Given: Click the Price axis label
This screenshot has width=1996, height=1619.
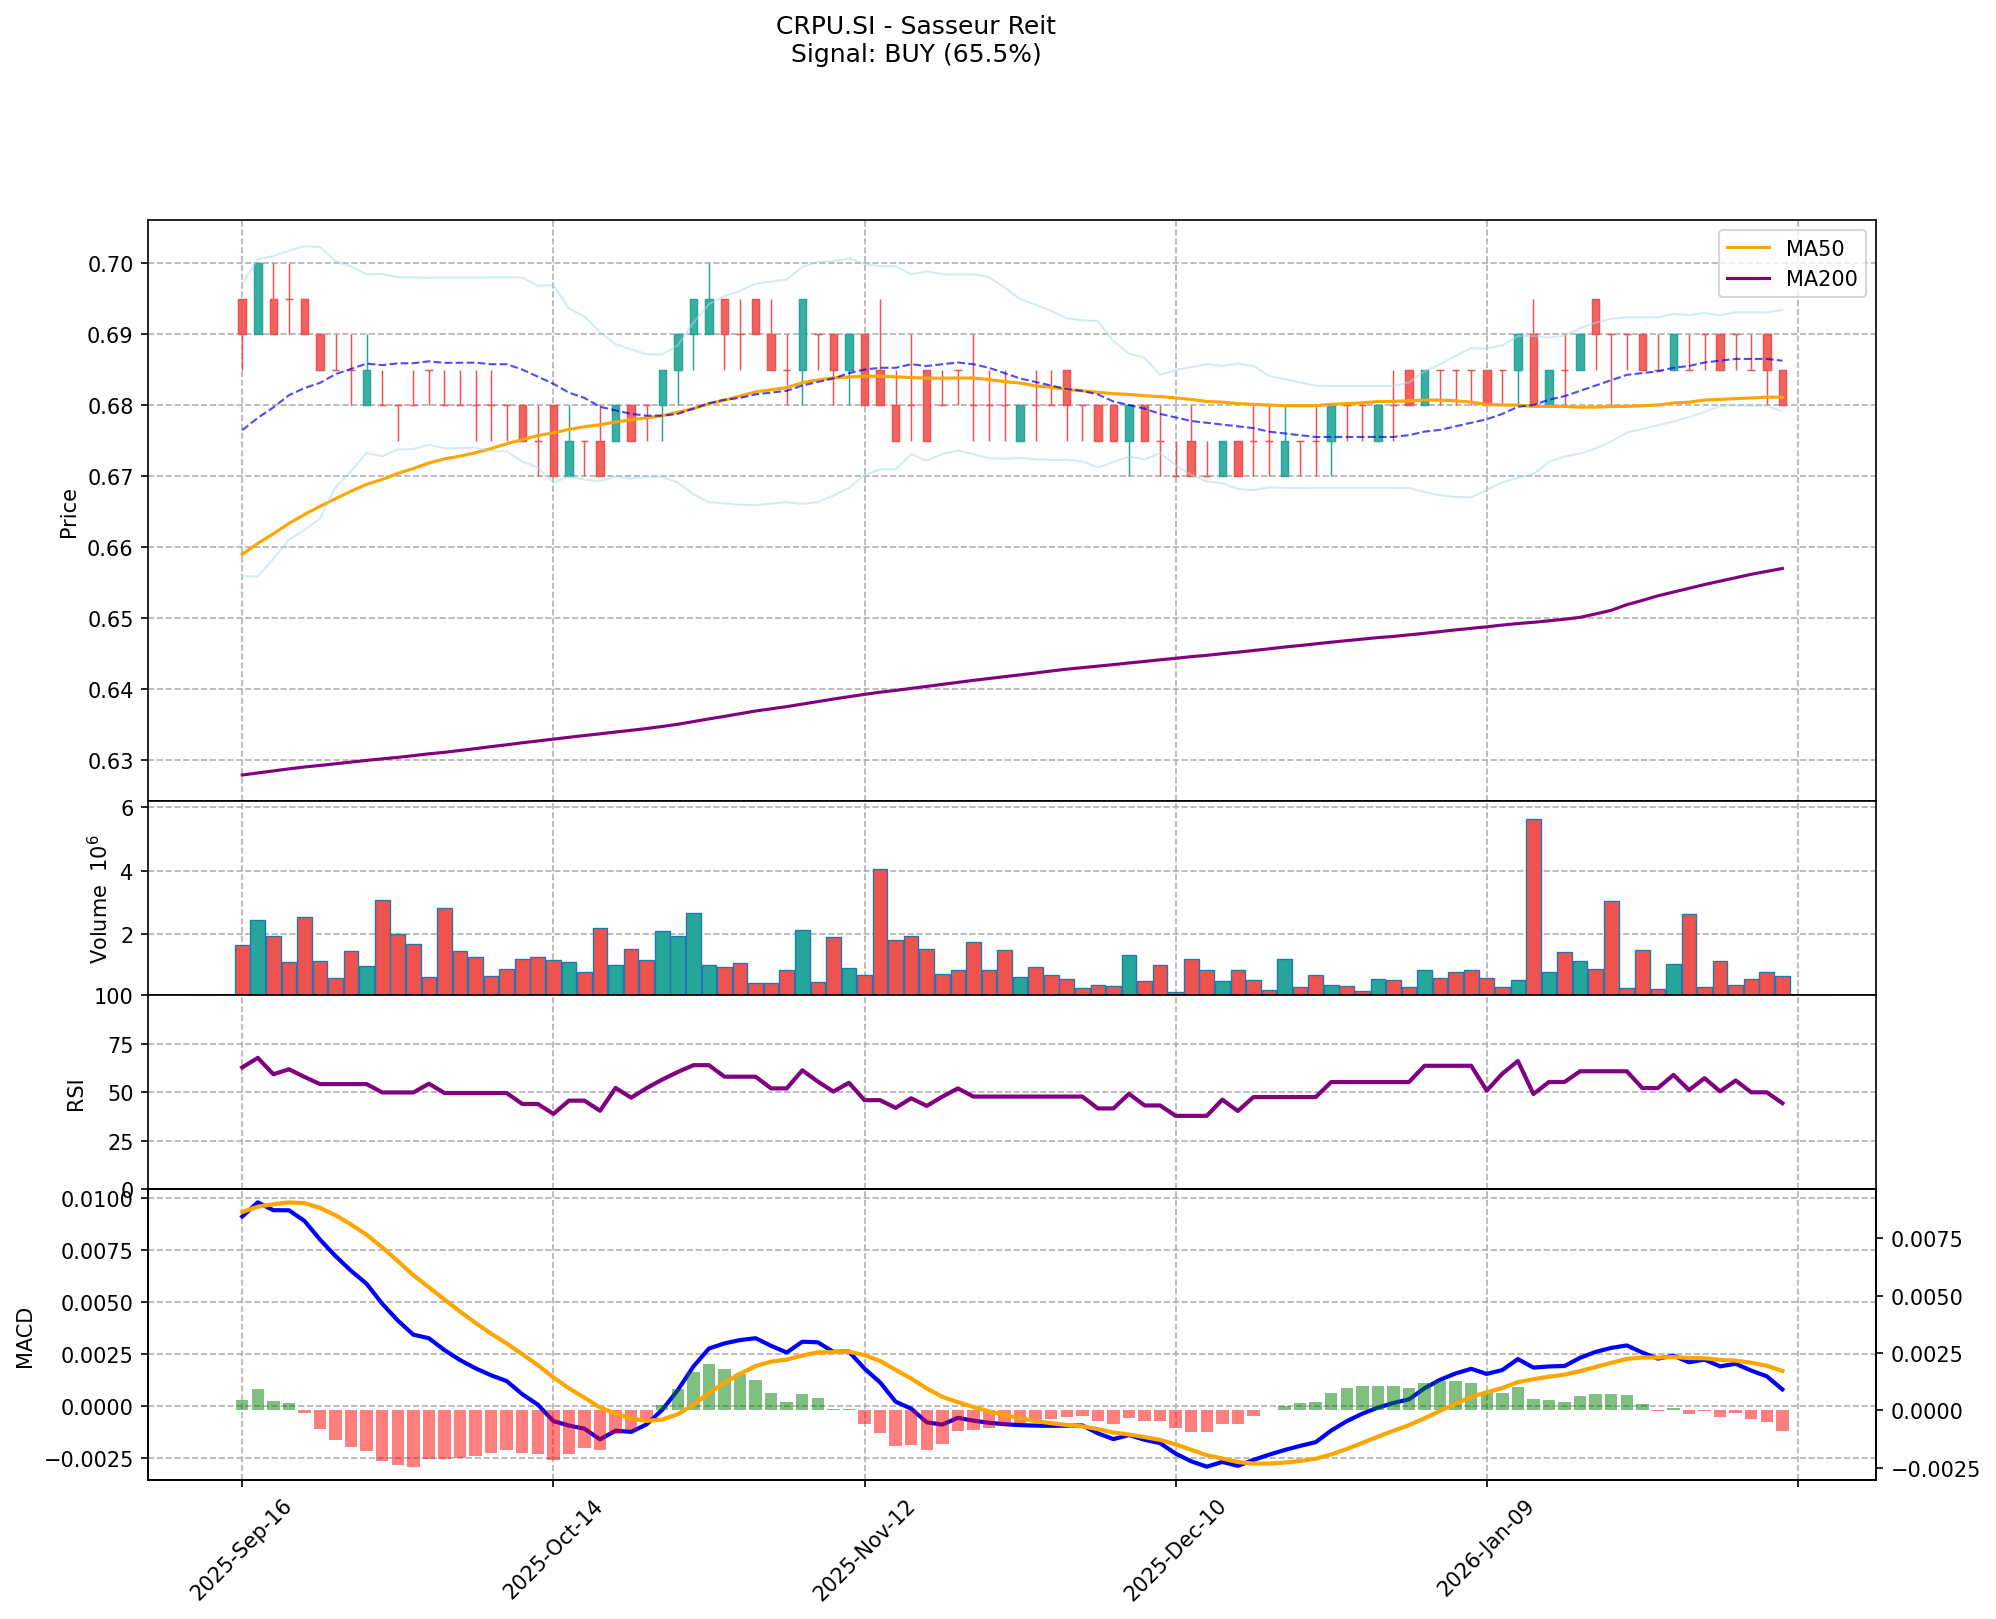Looking at the screenshot, I should 69,514.
